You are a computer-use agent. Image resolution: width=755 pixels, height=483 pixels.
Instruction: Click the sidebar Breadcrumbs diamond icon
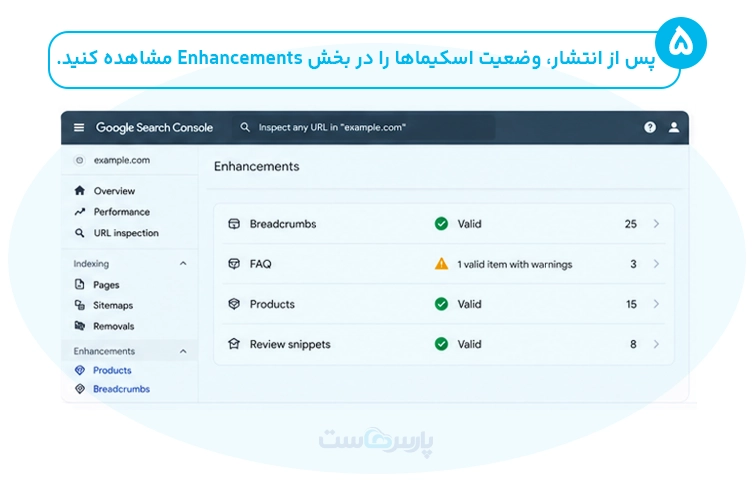[80, 389]
